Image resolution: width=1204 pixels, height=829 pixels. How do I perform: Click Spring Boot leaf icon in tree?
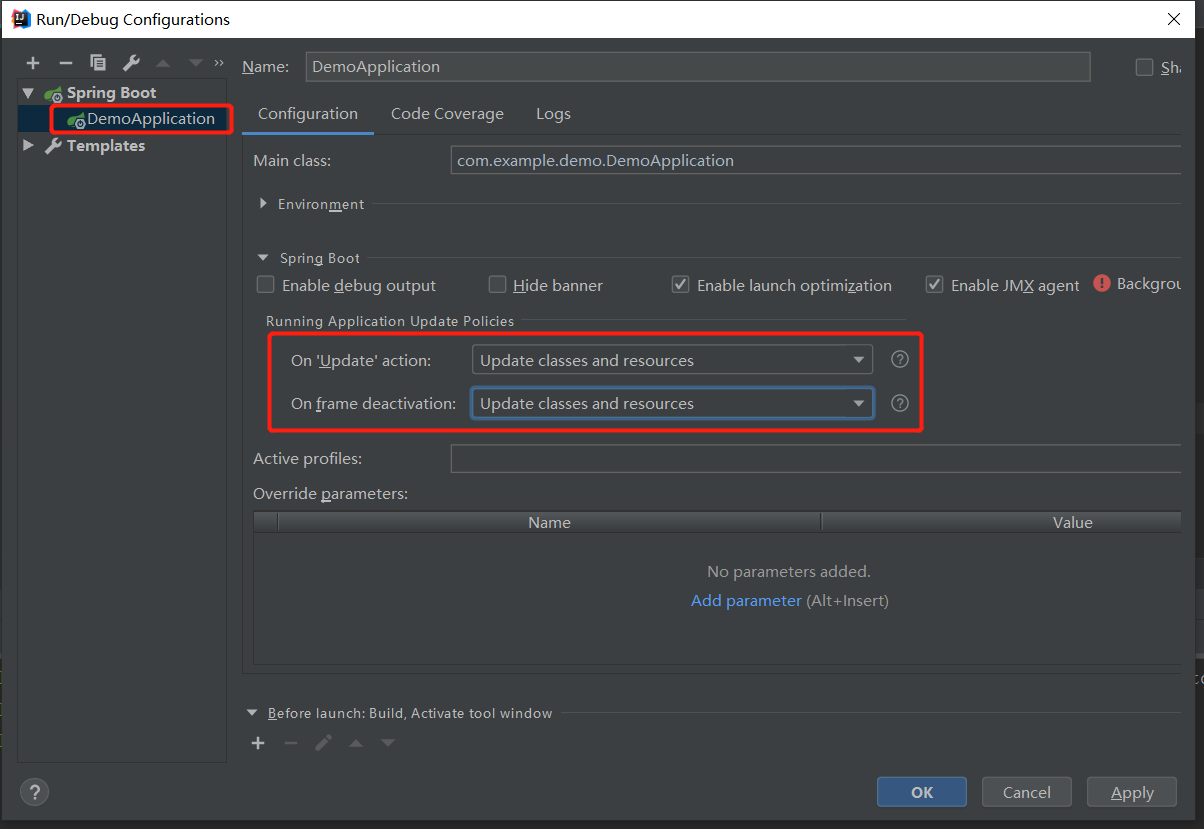(54, 93)
